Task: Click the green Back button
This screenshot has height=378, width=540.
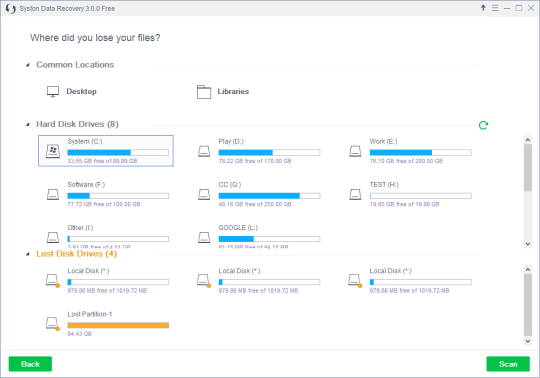Action: coord(30,364)
